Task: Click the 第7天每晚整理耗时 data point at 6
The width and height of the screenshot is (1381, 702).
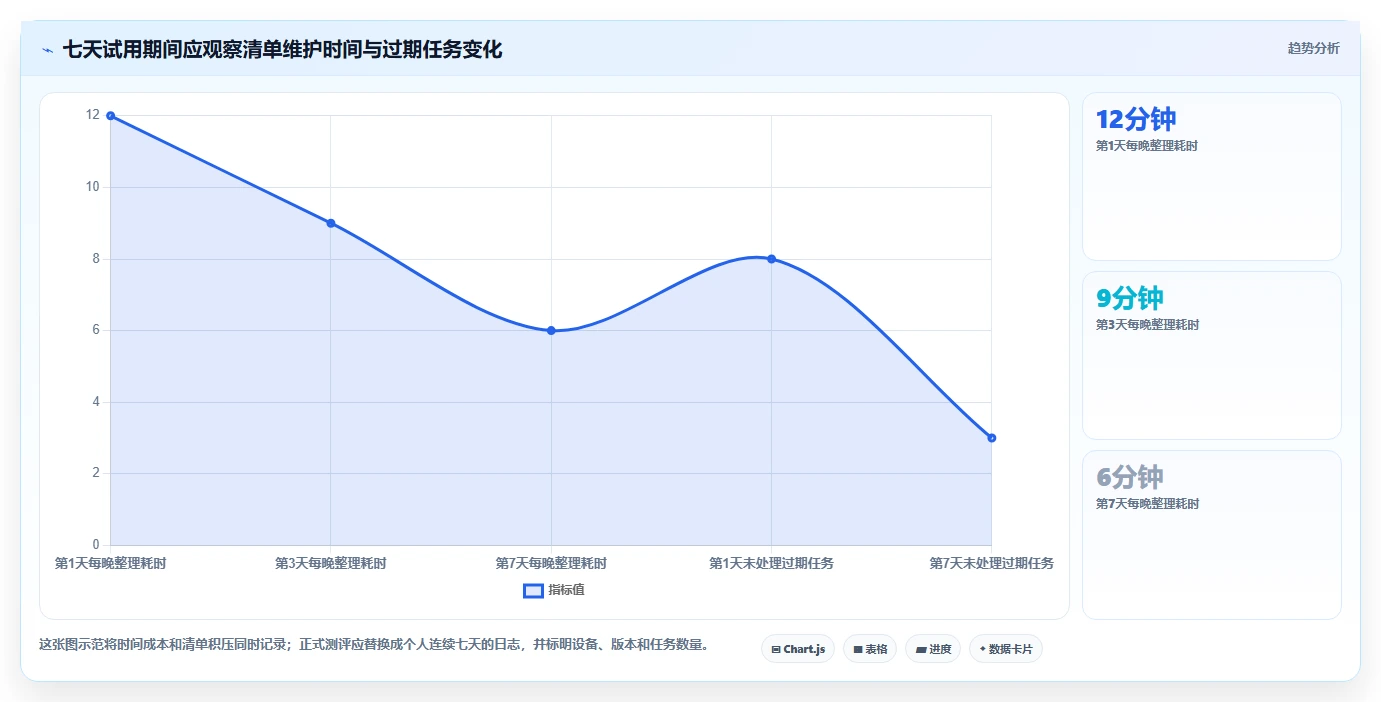Action: 551,331
